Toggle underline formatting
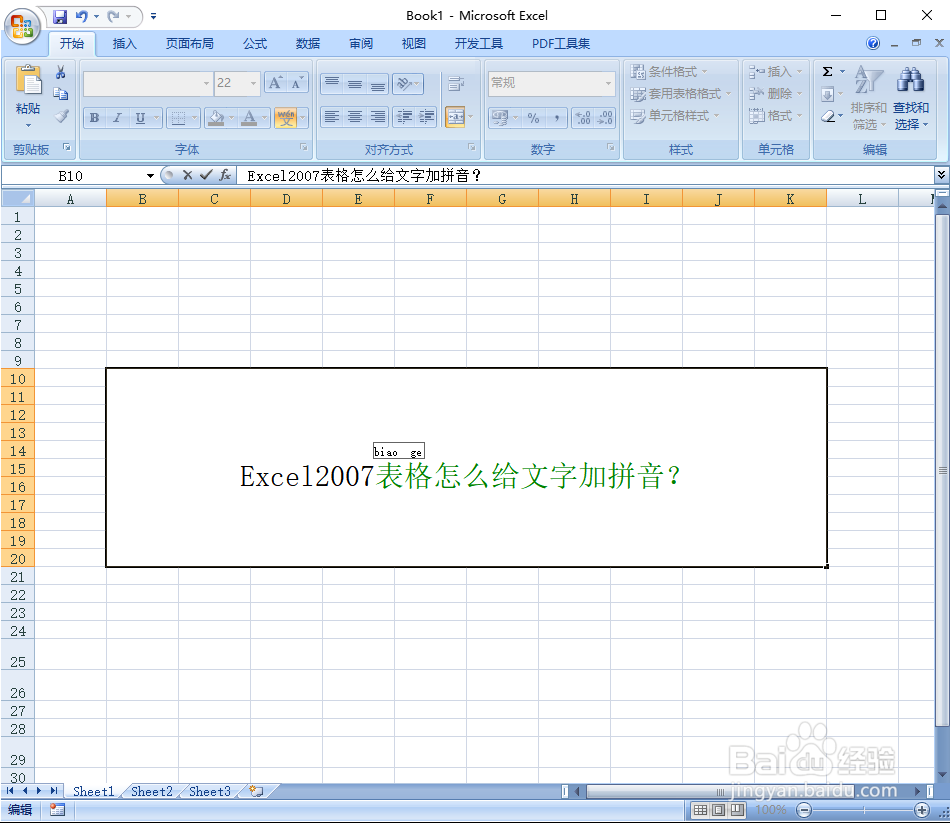The width and height of the screenshot is (950, 823). pos(141,118)
